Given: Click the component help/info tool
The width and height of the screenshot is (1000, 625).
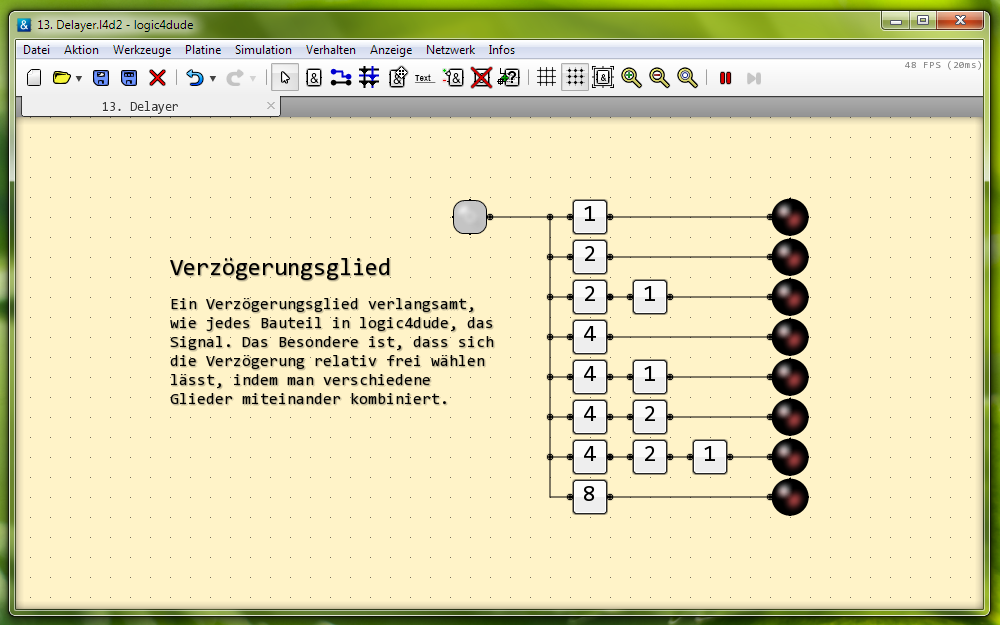Looking at the screenshot, I should 509,78.
